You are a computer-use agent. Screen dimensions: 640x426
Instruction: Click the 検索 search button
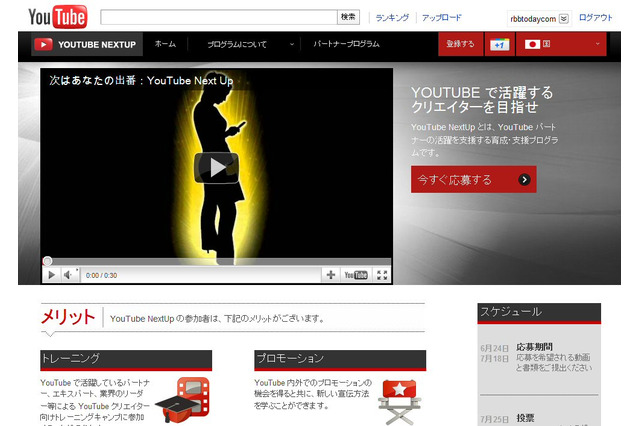tap(348, 17)
